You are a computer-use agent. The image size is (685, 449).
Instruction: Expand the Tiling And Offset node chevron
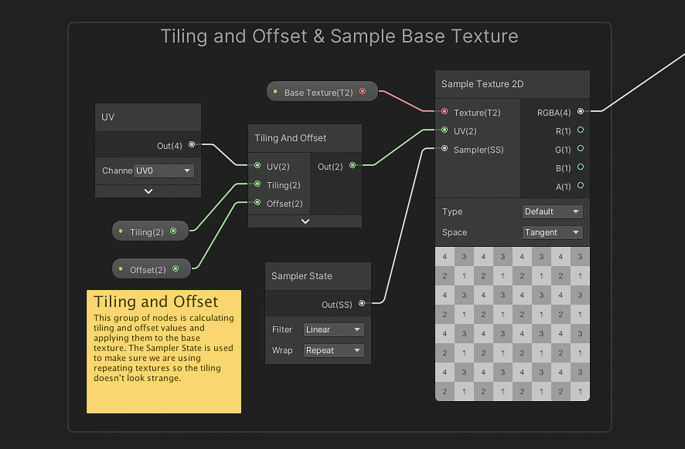point(305,221)
